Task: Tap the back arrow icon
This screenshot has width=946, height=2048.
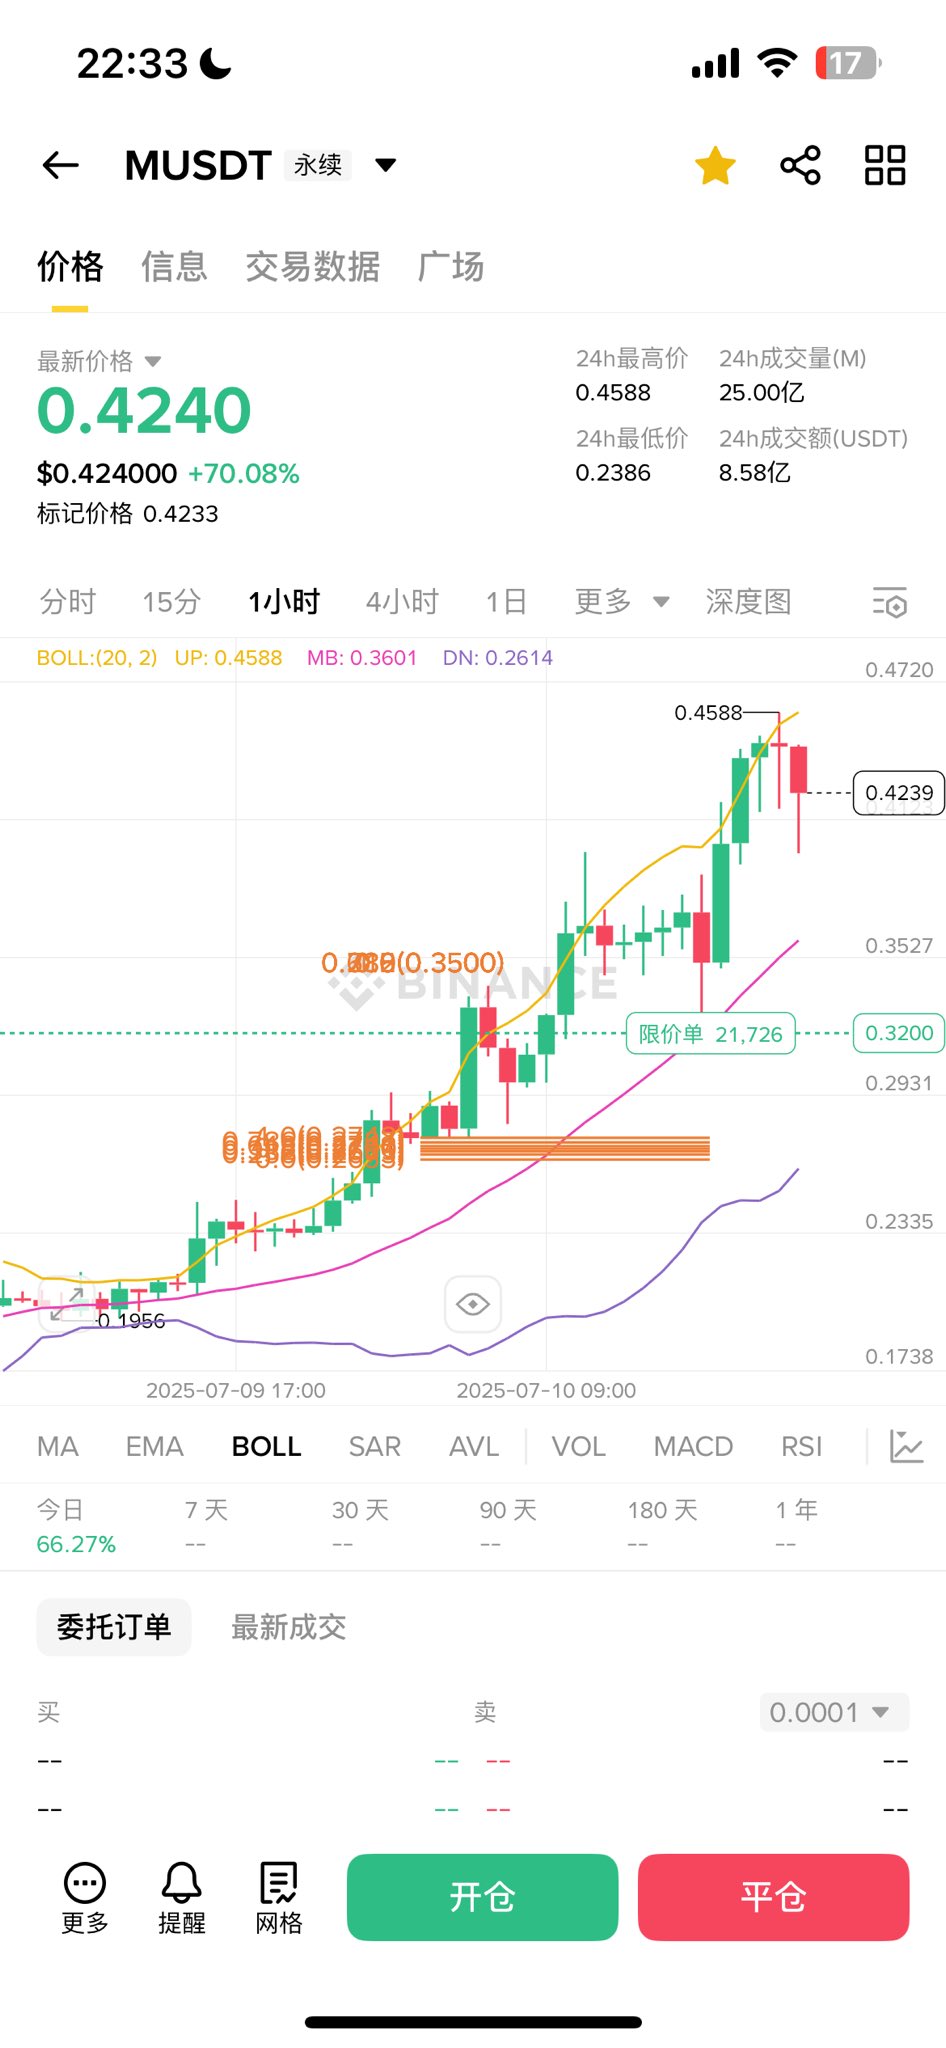Action: [x=61, y=165]
